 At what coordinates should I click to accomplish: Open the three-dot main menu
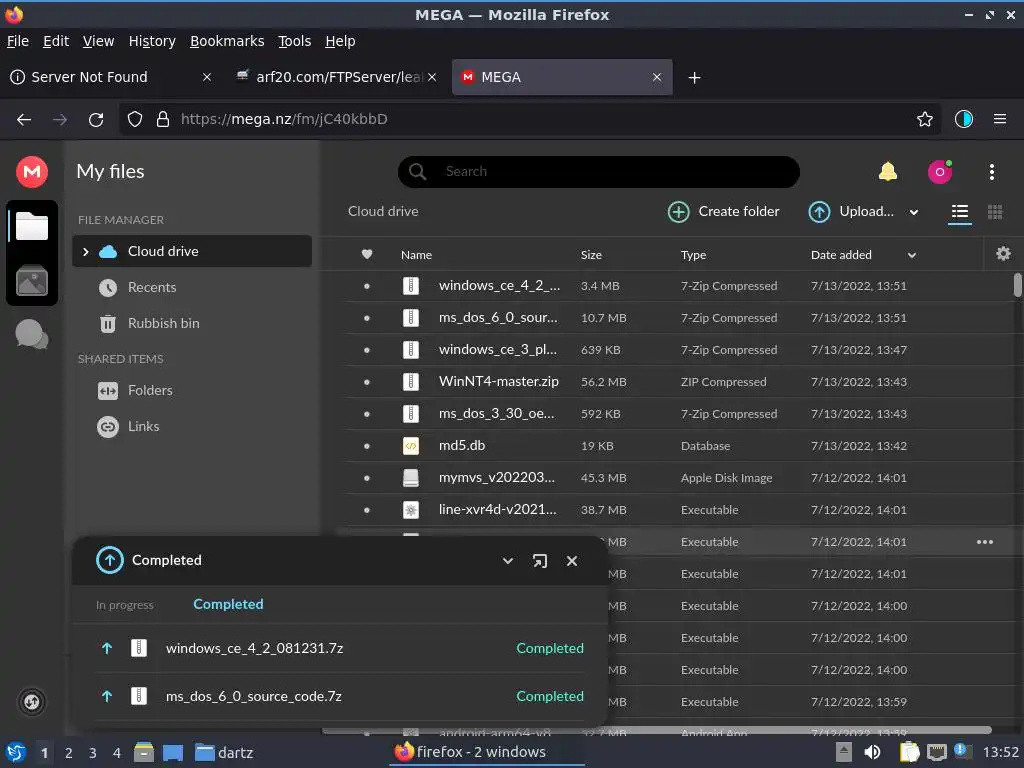click(x=991, y=172)
